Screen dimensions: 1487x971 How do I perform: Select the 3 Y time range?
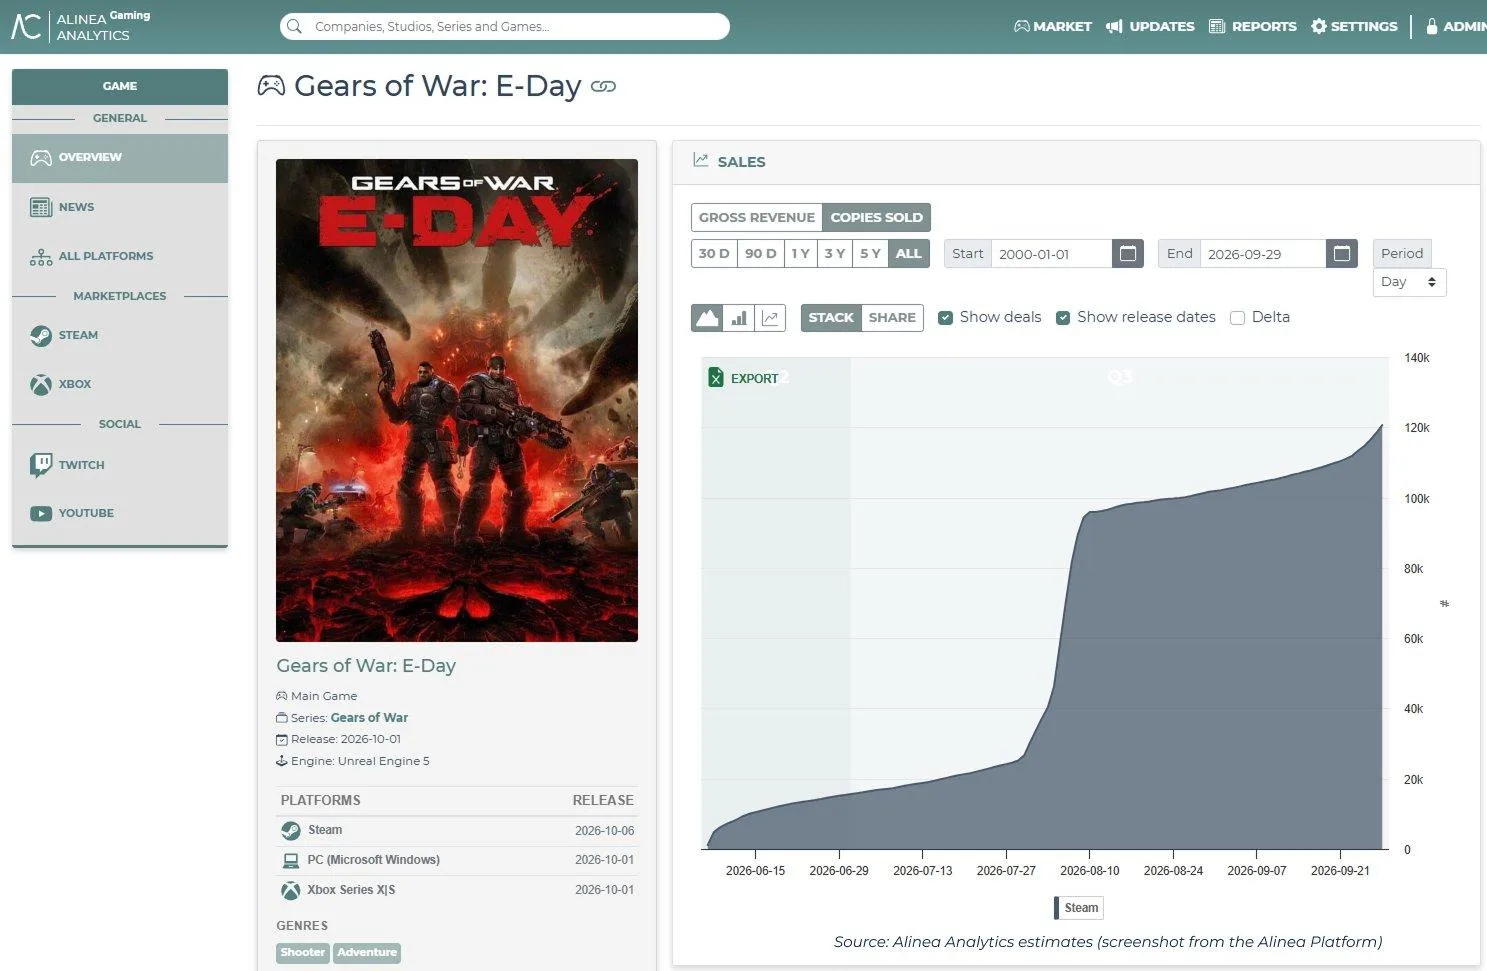[x=835, y=253]
